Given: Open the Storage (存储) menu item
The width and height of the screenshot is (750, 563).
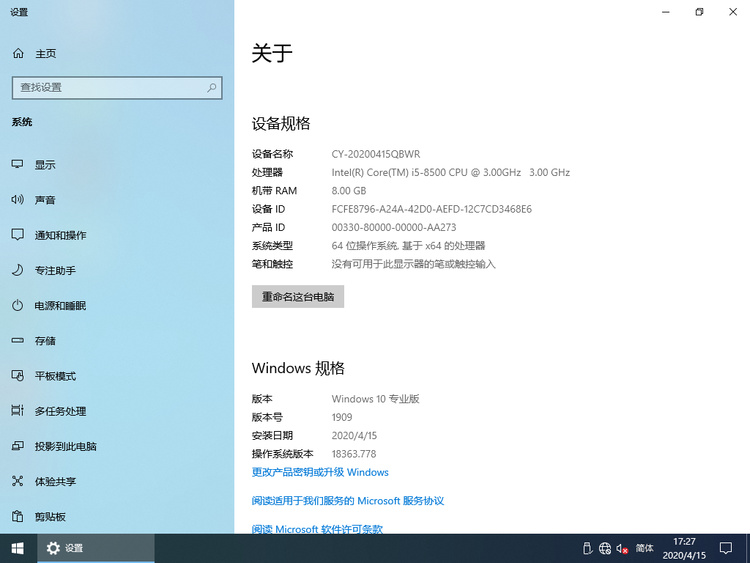Looking at the screenshot, I should [45, 341].
